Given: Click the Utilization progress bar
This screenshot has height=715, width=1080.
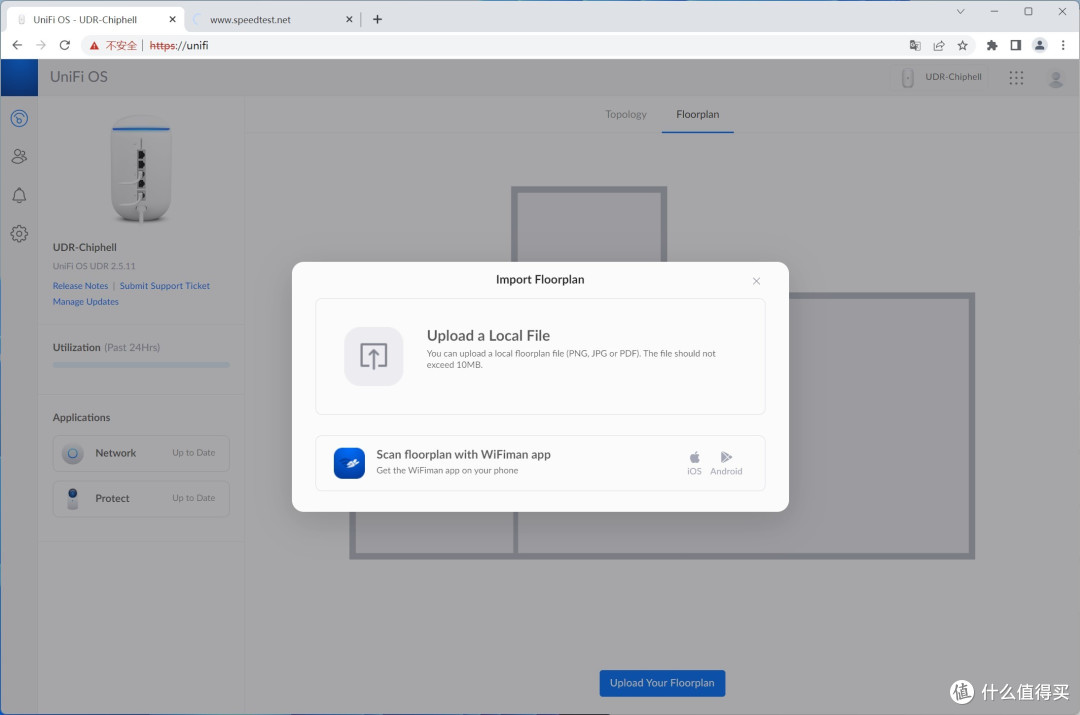Looking at the screenshot, I should click(x=140, y=365).
